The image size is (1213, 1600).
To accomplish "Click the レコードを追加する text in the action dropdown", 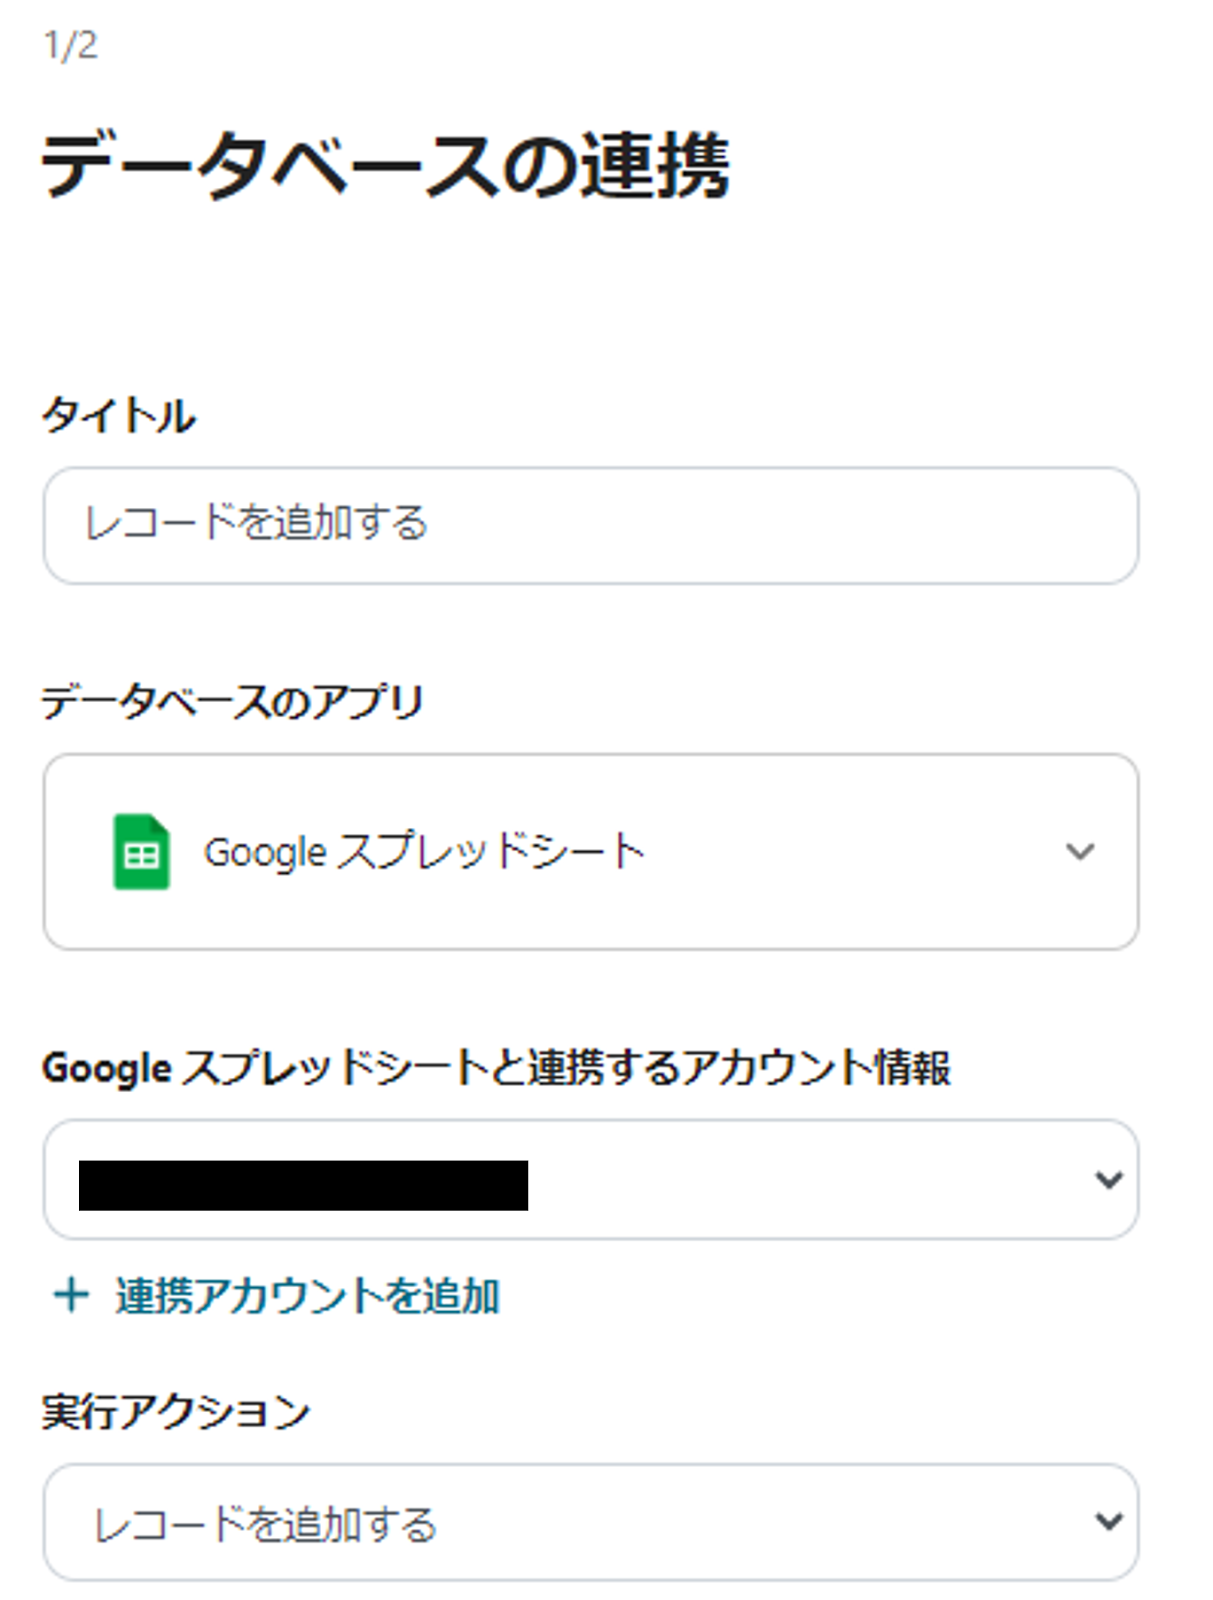I will 266,1525.
